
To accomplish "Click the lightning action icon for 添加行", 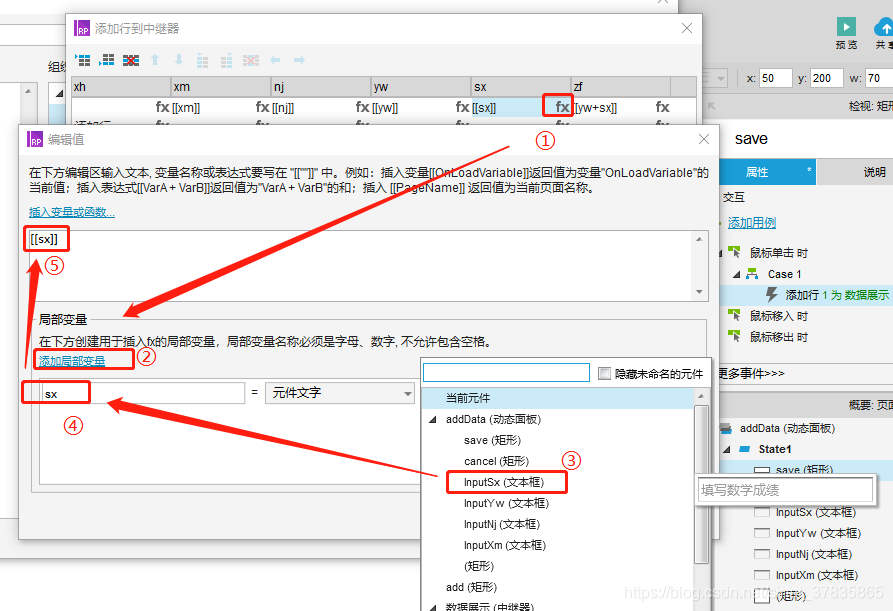I will coord(772,294).
